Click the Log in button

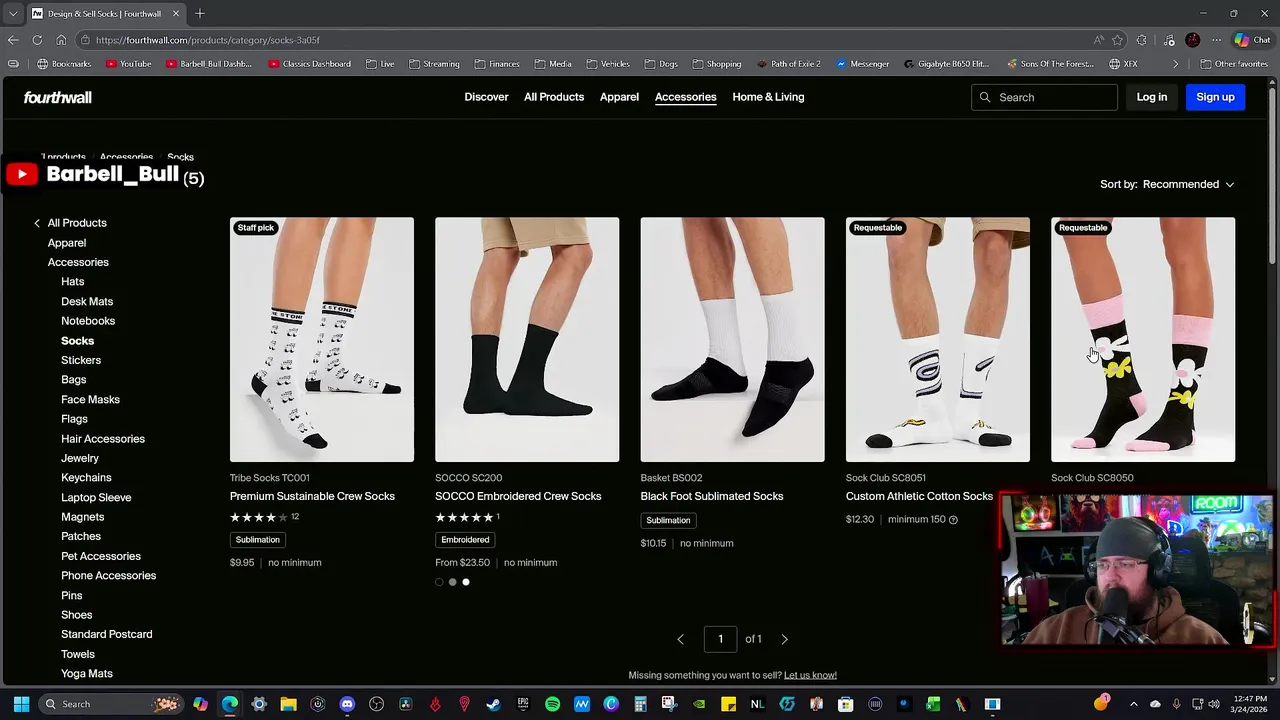(x=1152, y=97)
